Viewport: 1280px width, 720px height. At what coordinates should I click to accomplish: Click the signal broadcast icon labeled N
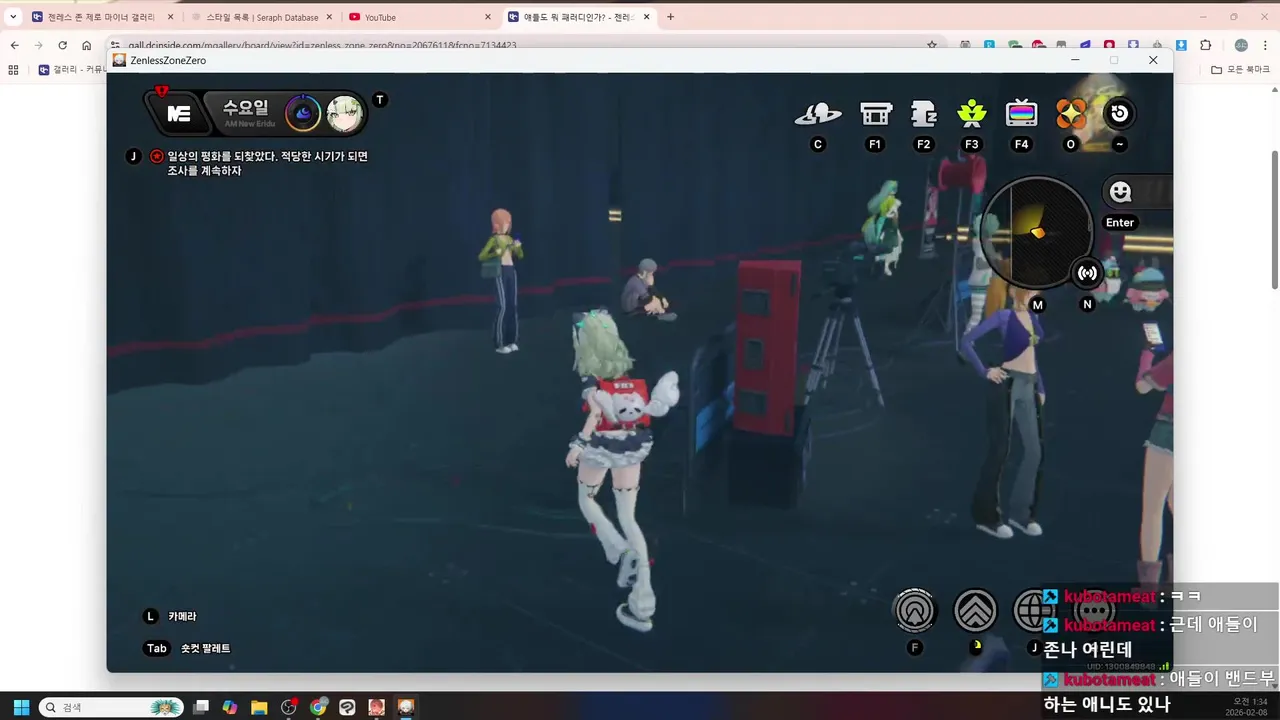pos(1087,273)
